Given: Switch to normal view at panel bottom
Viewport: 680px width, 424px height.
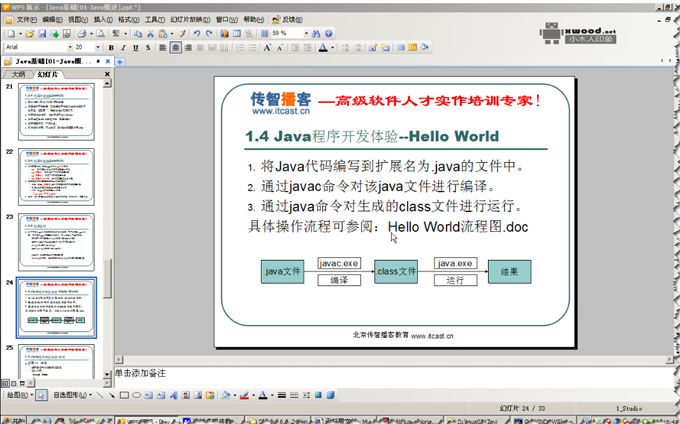Looking at the screenshot, I should tap(5, 383).
